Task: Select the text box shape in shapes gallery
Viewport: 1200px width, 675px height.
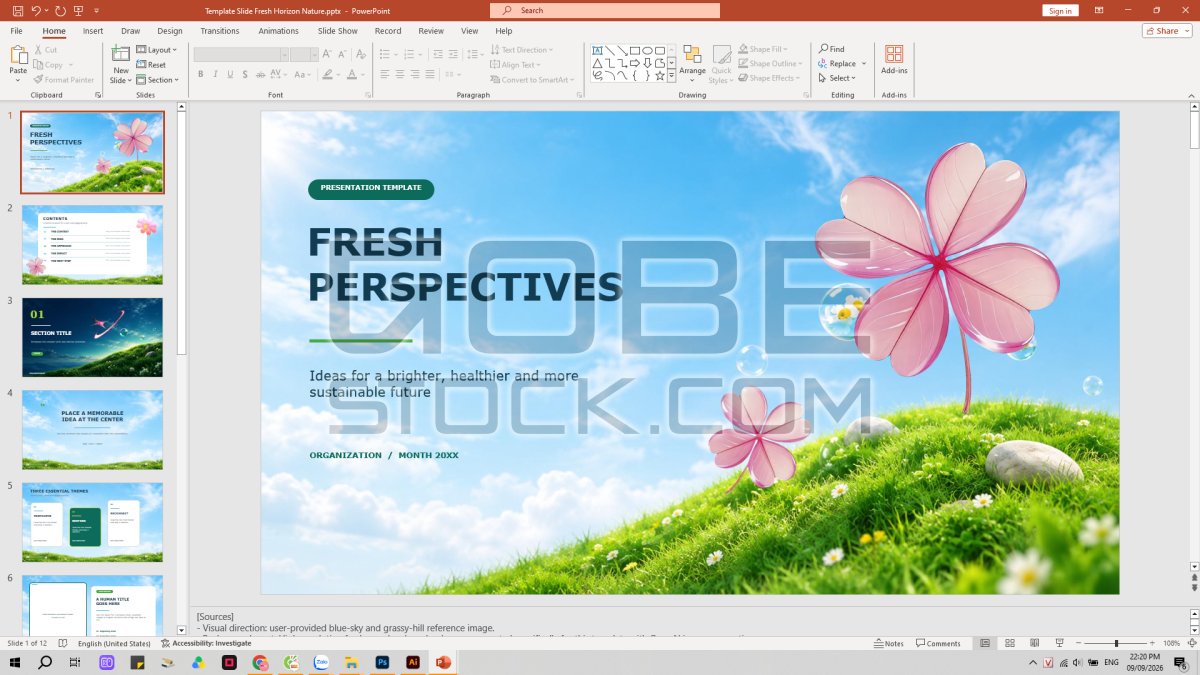Action: click(597, 50)
